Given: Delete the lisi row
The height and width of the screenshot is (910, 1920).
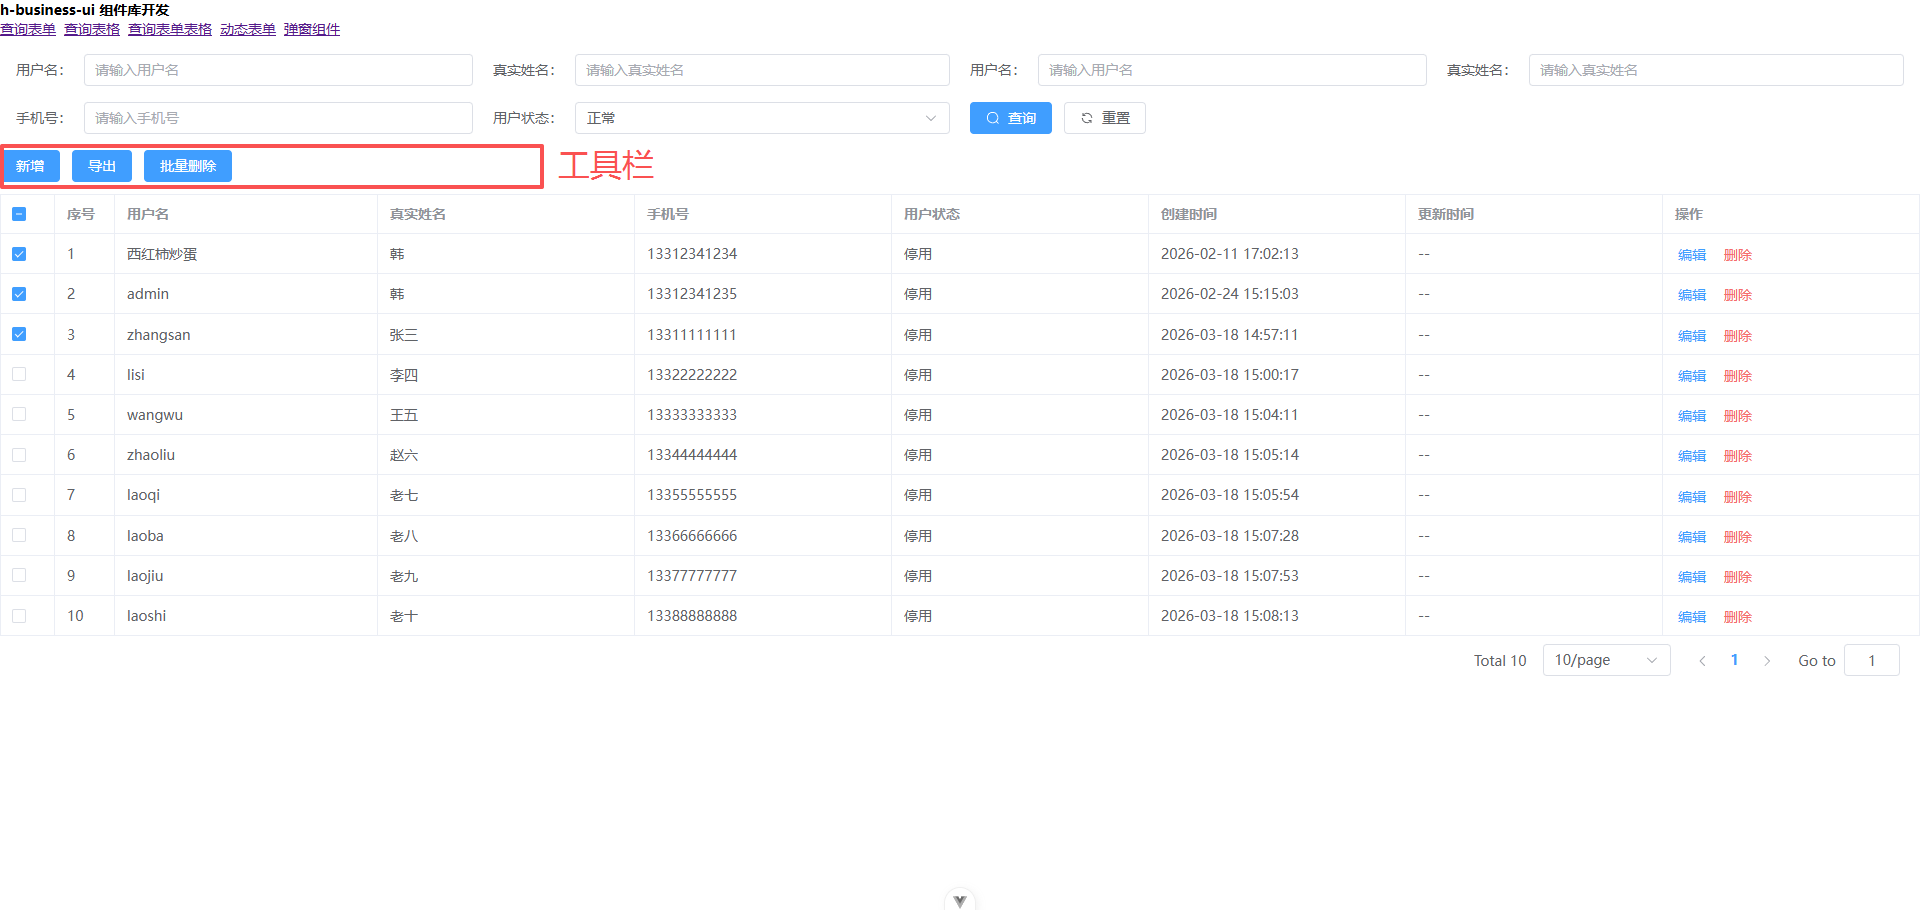Looking at the screenshot, I should coord(1738,376).
